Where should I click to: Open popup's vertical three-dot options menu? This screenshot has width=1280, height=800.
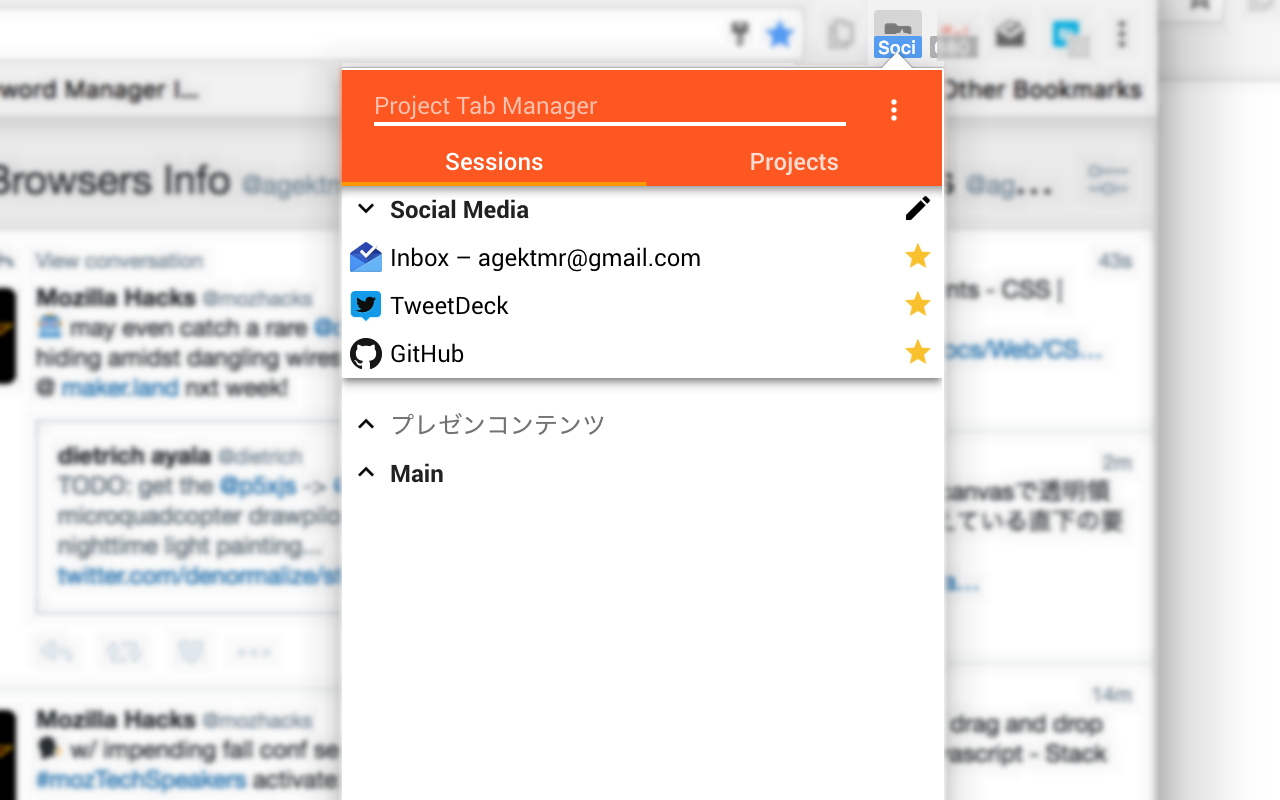pyautogui.click(x=894, y=110)
